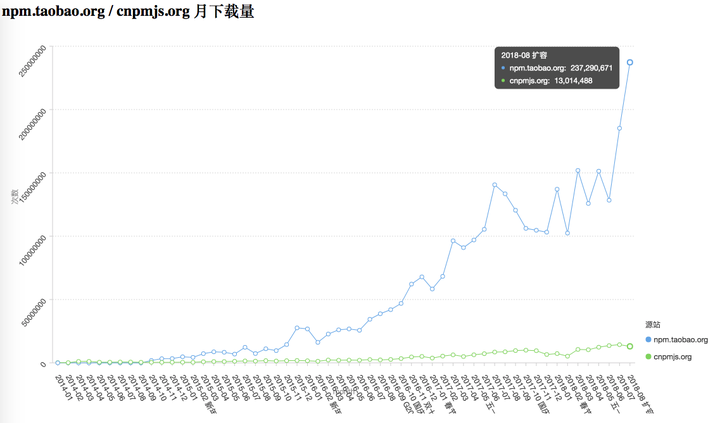720x423 pixels.
Task: Click x-axis label 2014-01
Action: tap(63, 388)
